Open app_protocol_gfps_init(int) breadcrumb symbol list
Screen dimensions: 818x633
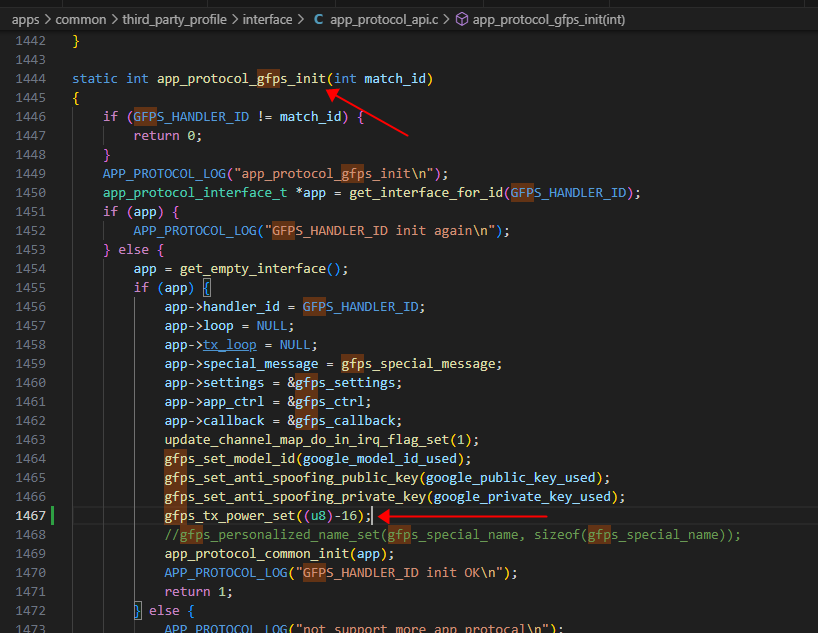click(x=549, y=20)
